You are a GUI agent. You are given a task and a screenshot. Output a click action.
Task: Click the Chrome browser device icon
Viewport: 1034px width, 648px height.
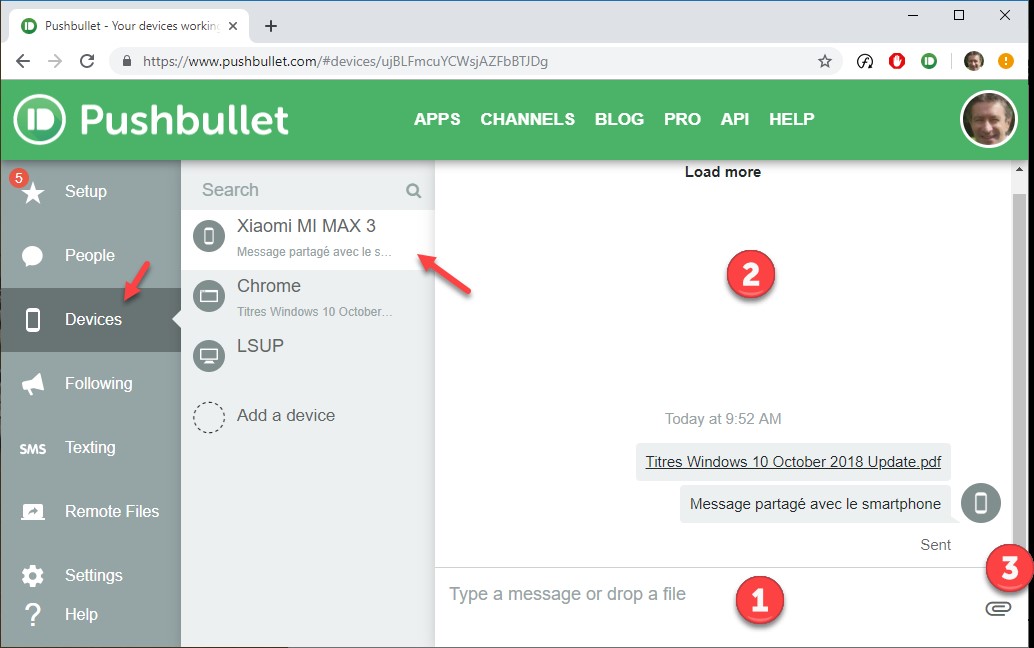coord(209,296)
